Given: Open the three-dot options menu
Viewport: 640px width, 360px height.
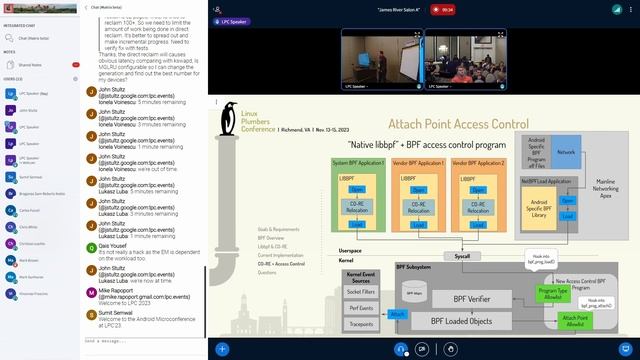Looking at the screenshot, I should (631, 9).
